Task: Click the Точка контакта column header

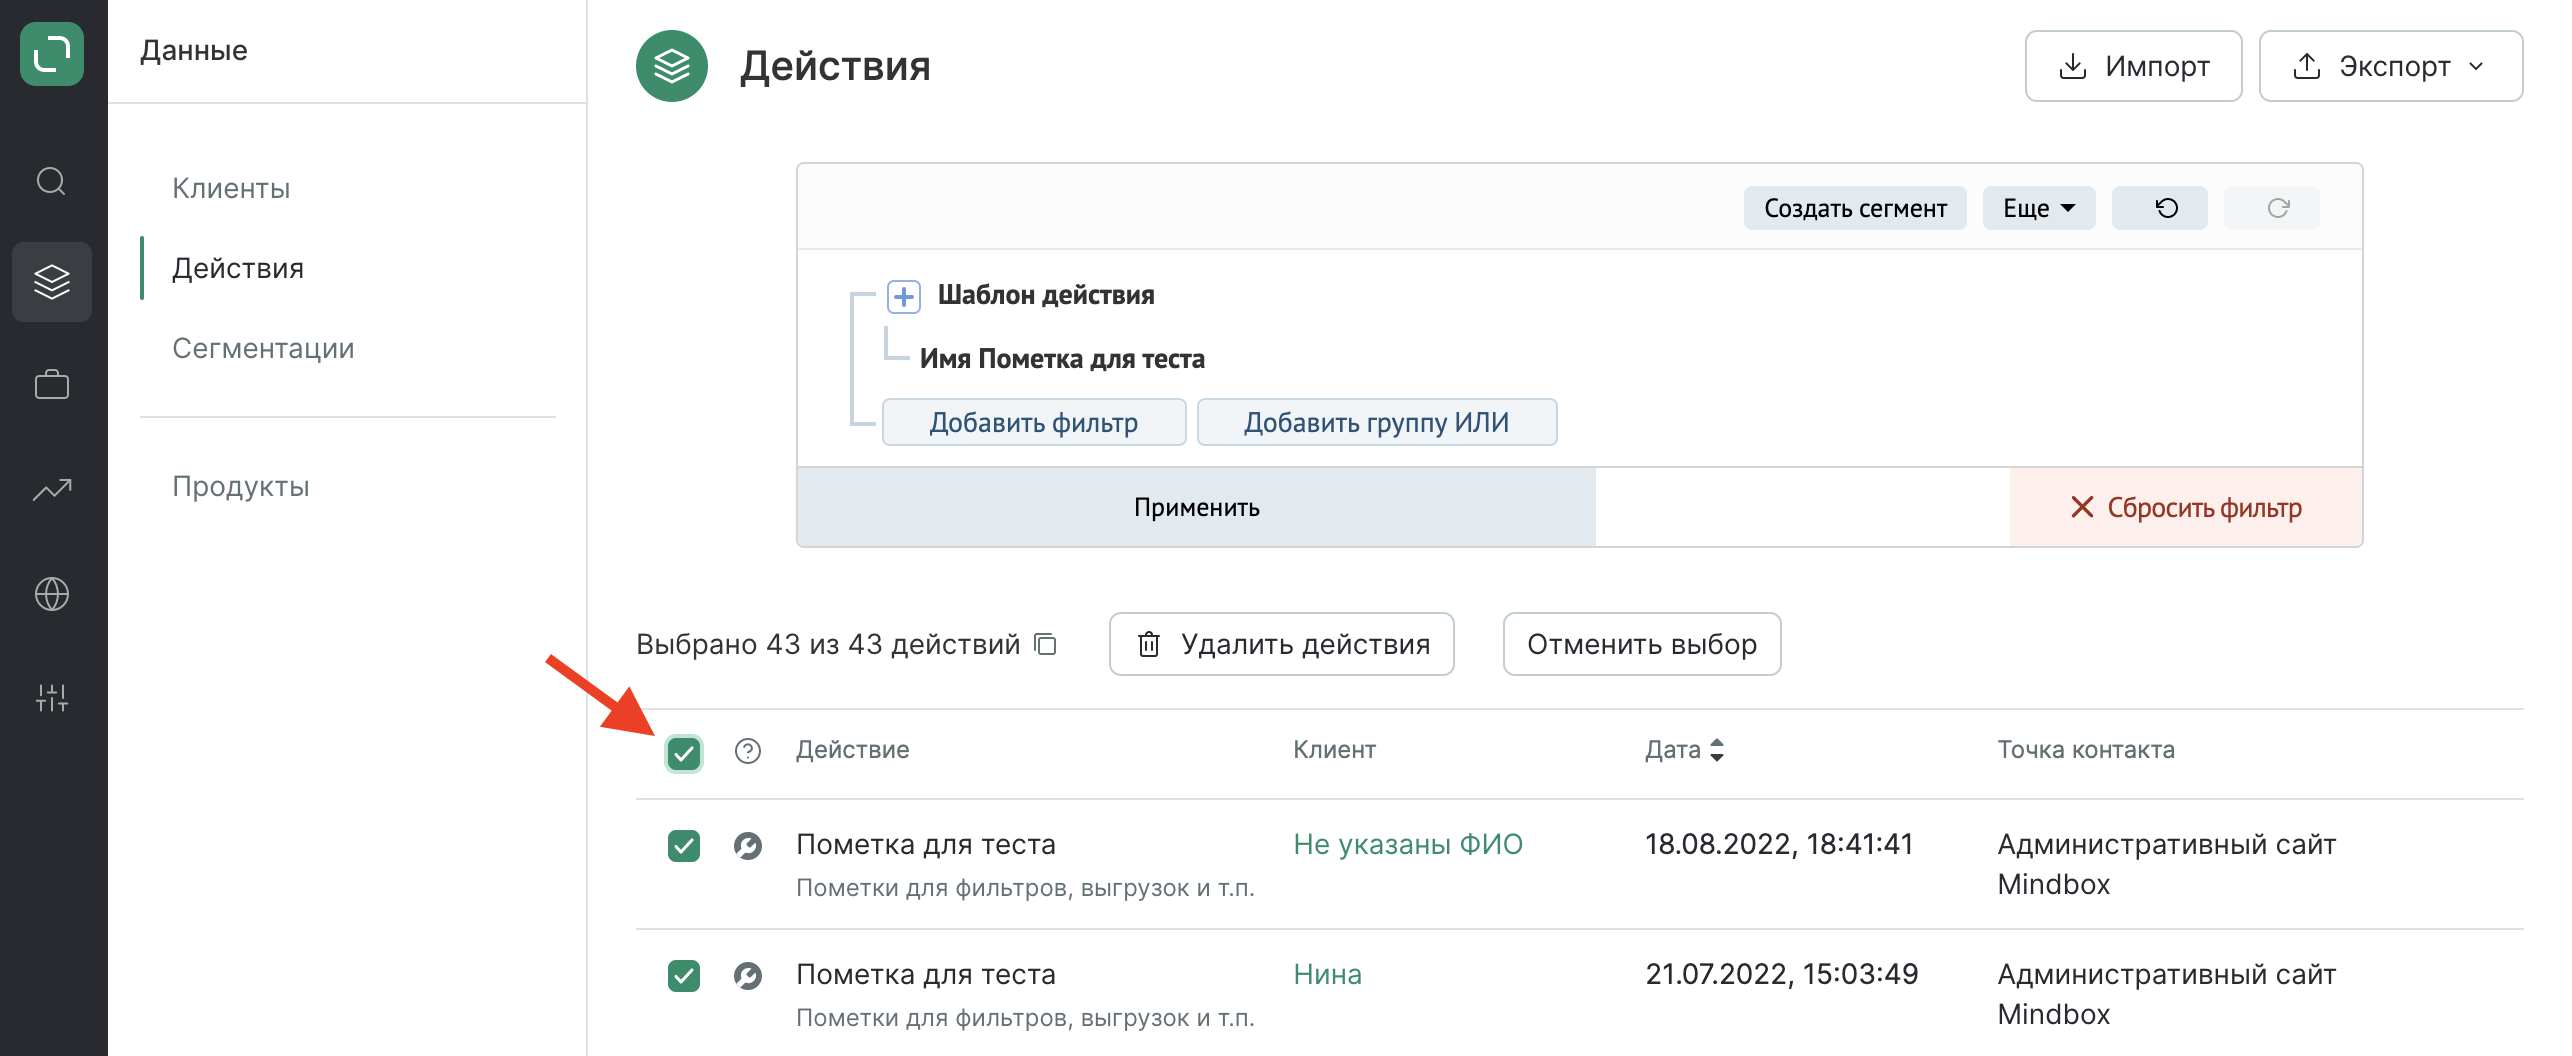Action: point(2086,750)
